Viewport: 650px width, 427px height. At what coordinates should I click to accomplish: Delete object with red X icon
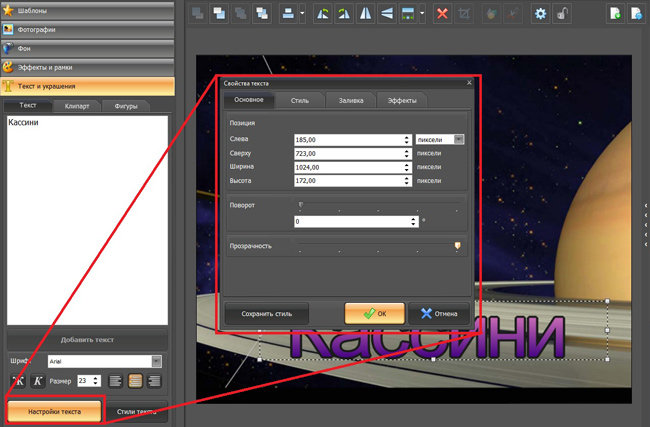(x=443, y=14)
